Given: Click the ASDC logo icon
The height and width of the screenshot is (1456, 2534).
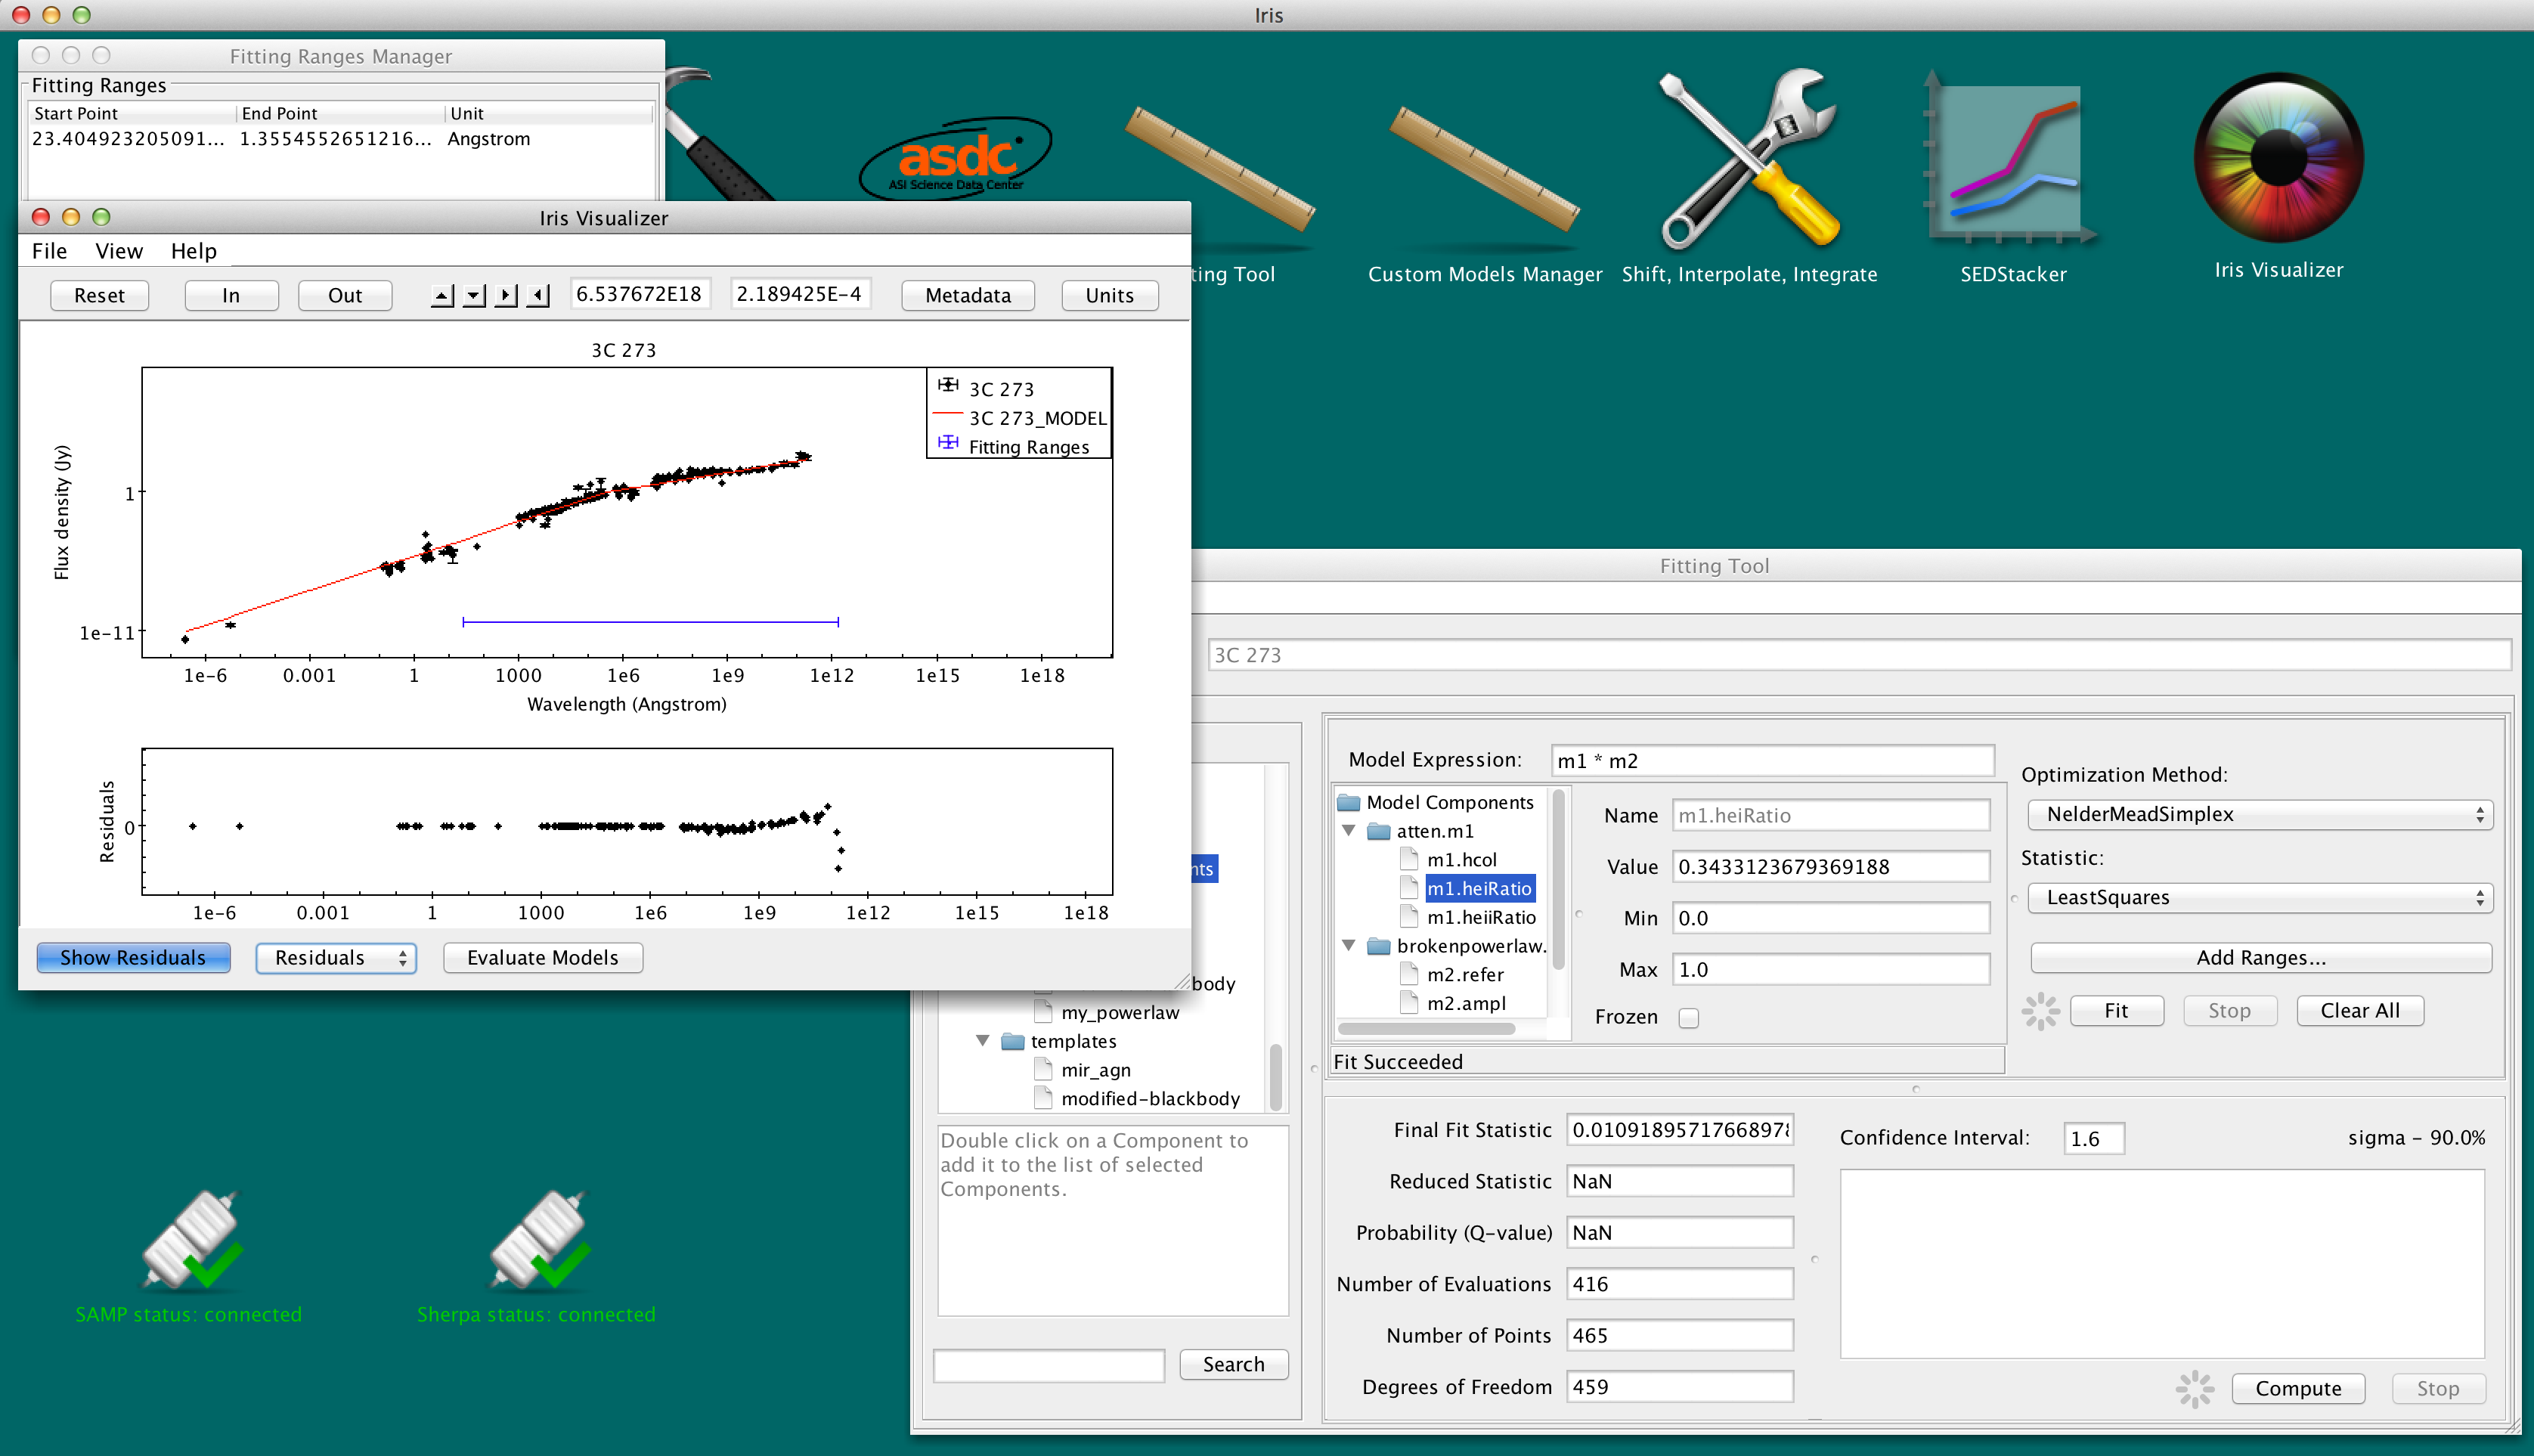Looking at the screenshot, I should coord(955,158).
